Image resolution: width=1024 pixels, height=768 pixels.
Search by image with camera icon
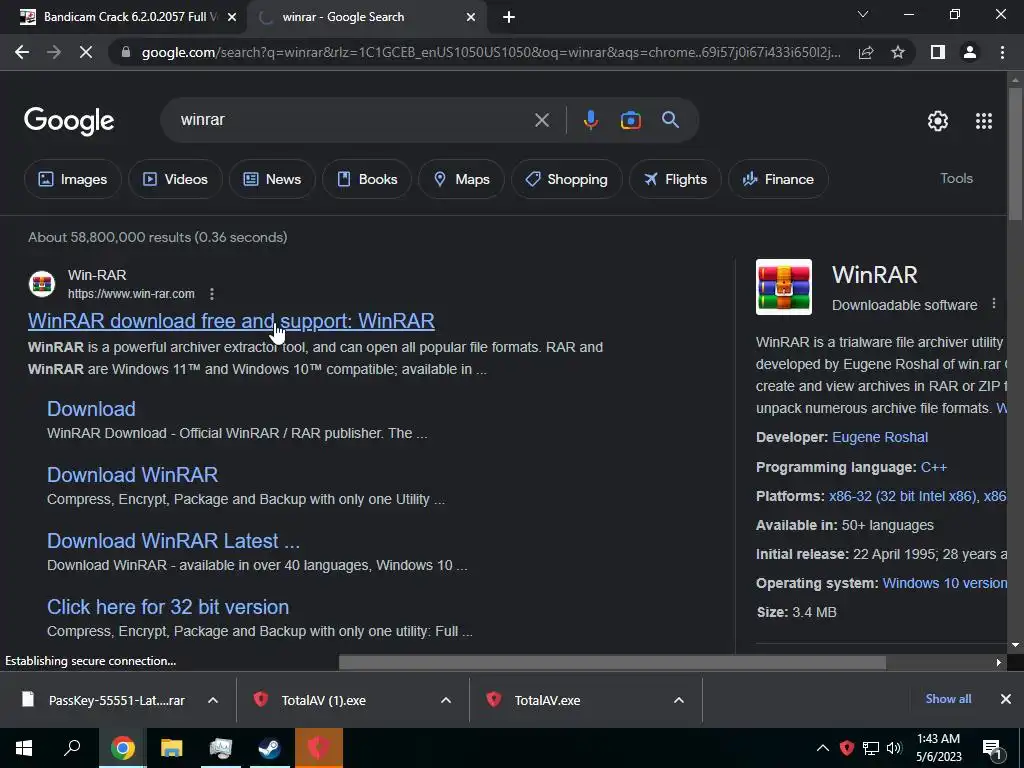pos(630,120)
